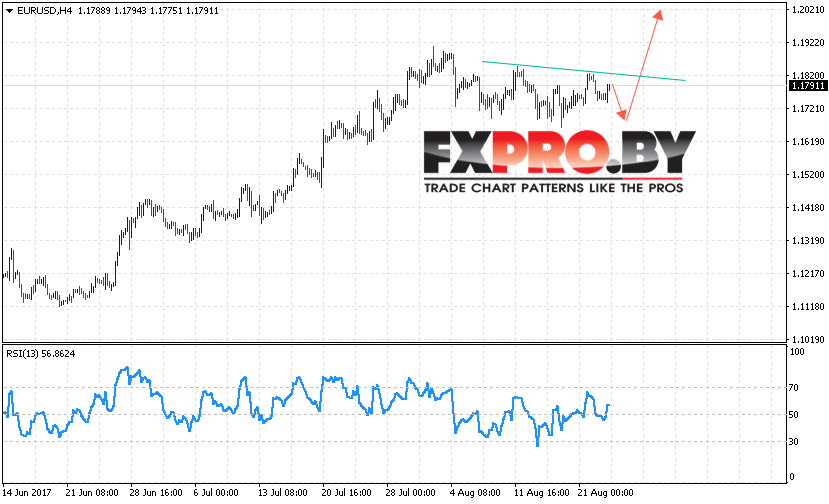Select the EURUSD,H4 chart title text
Screen dimensions: 829x504
point(44,11)
